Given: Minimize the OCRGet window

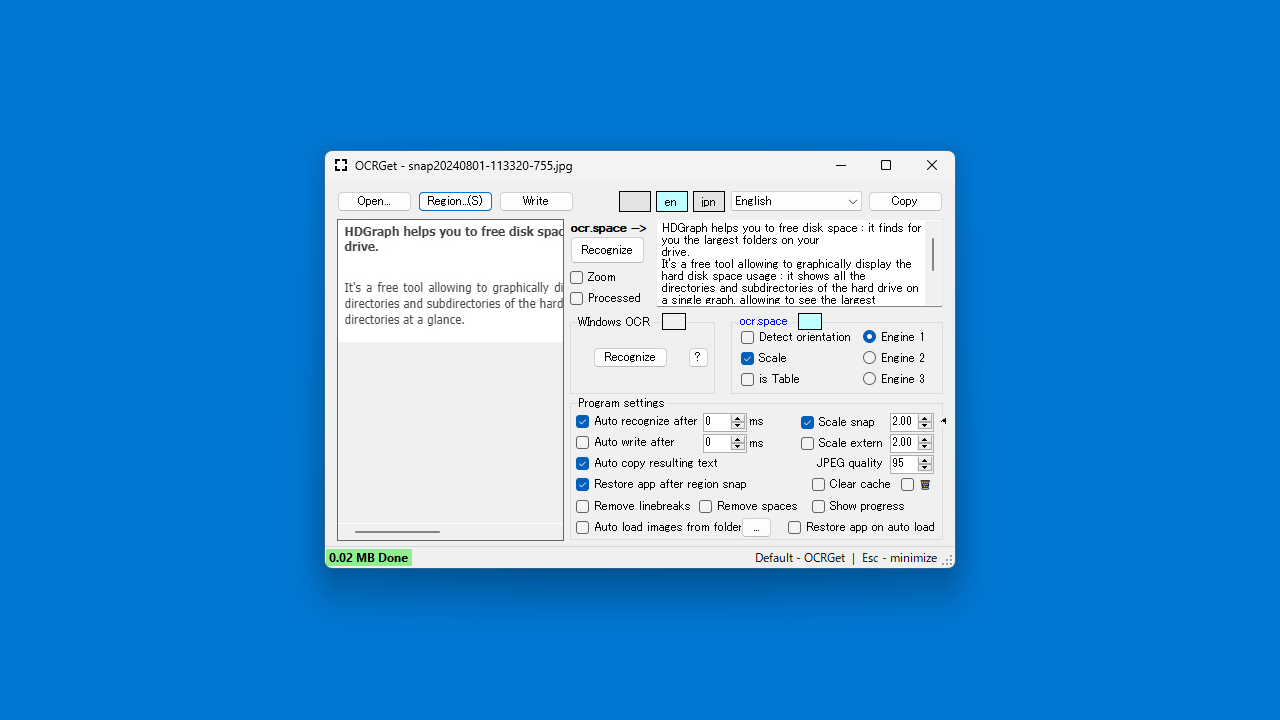Looking at the screenshot, I should [840, 165].
